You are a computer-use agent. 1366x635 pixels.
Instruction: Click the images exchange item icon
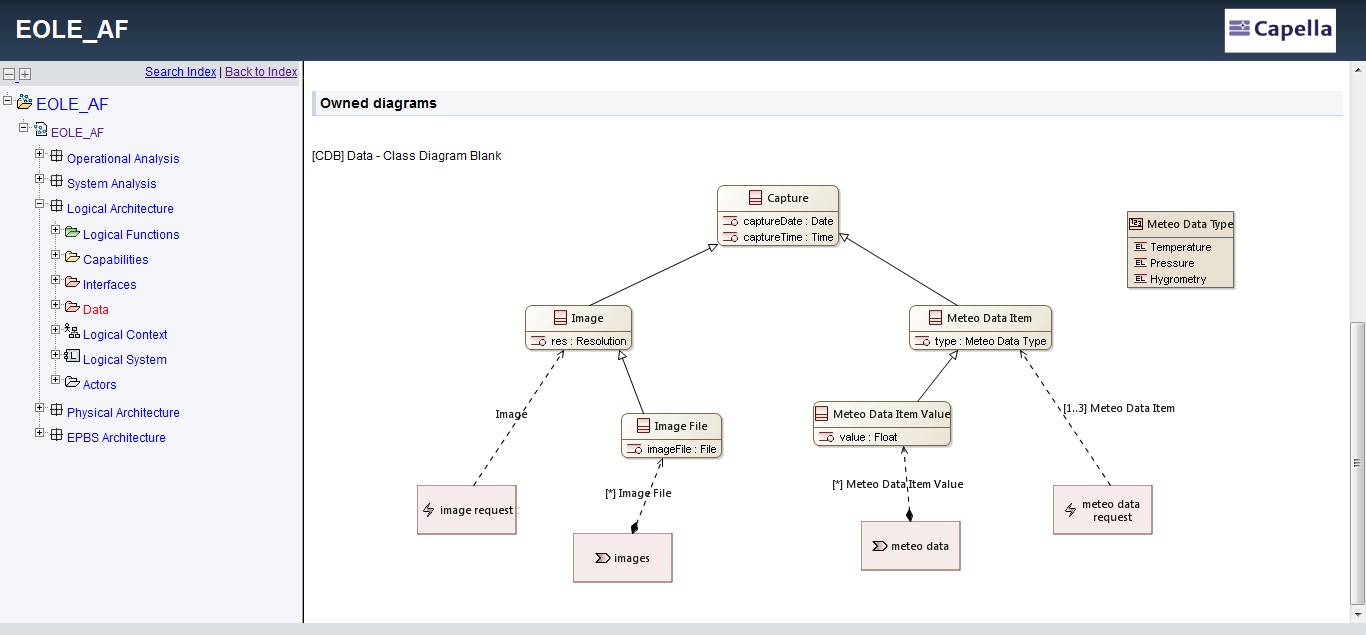602,558
